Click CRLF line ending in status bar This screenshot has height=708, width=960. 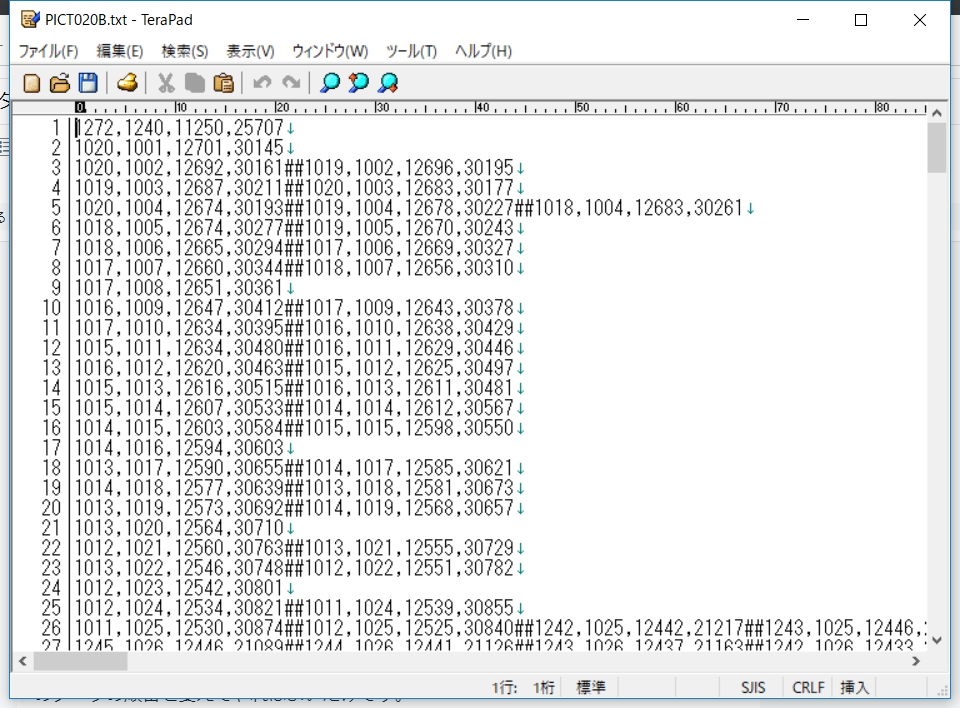tap(808, 687)
